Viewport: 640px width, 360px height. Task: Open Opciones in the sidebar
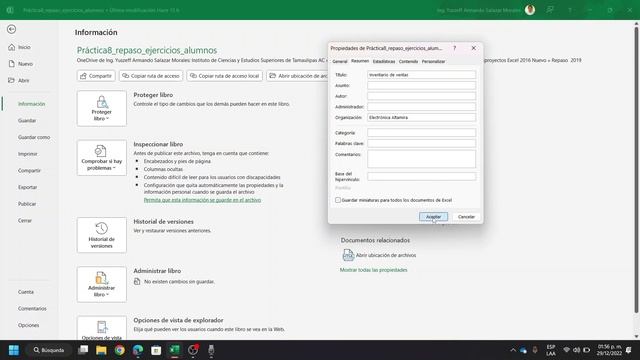29,325
